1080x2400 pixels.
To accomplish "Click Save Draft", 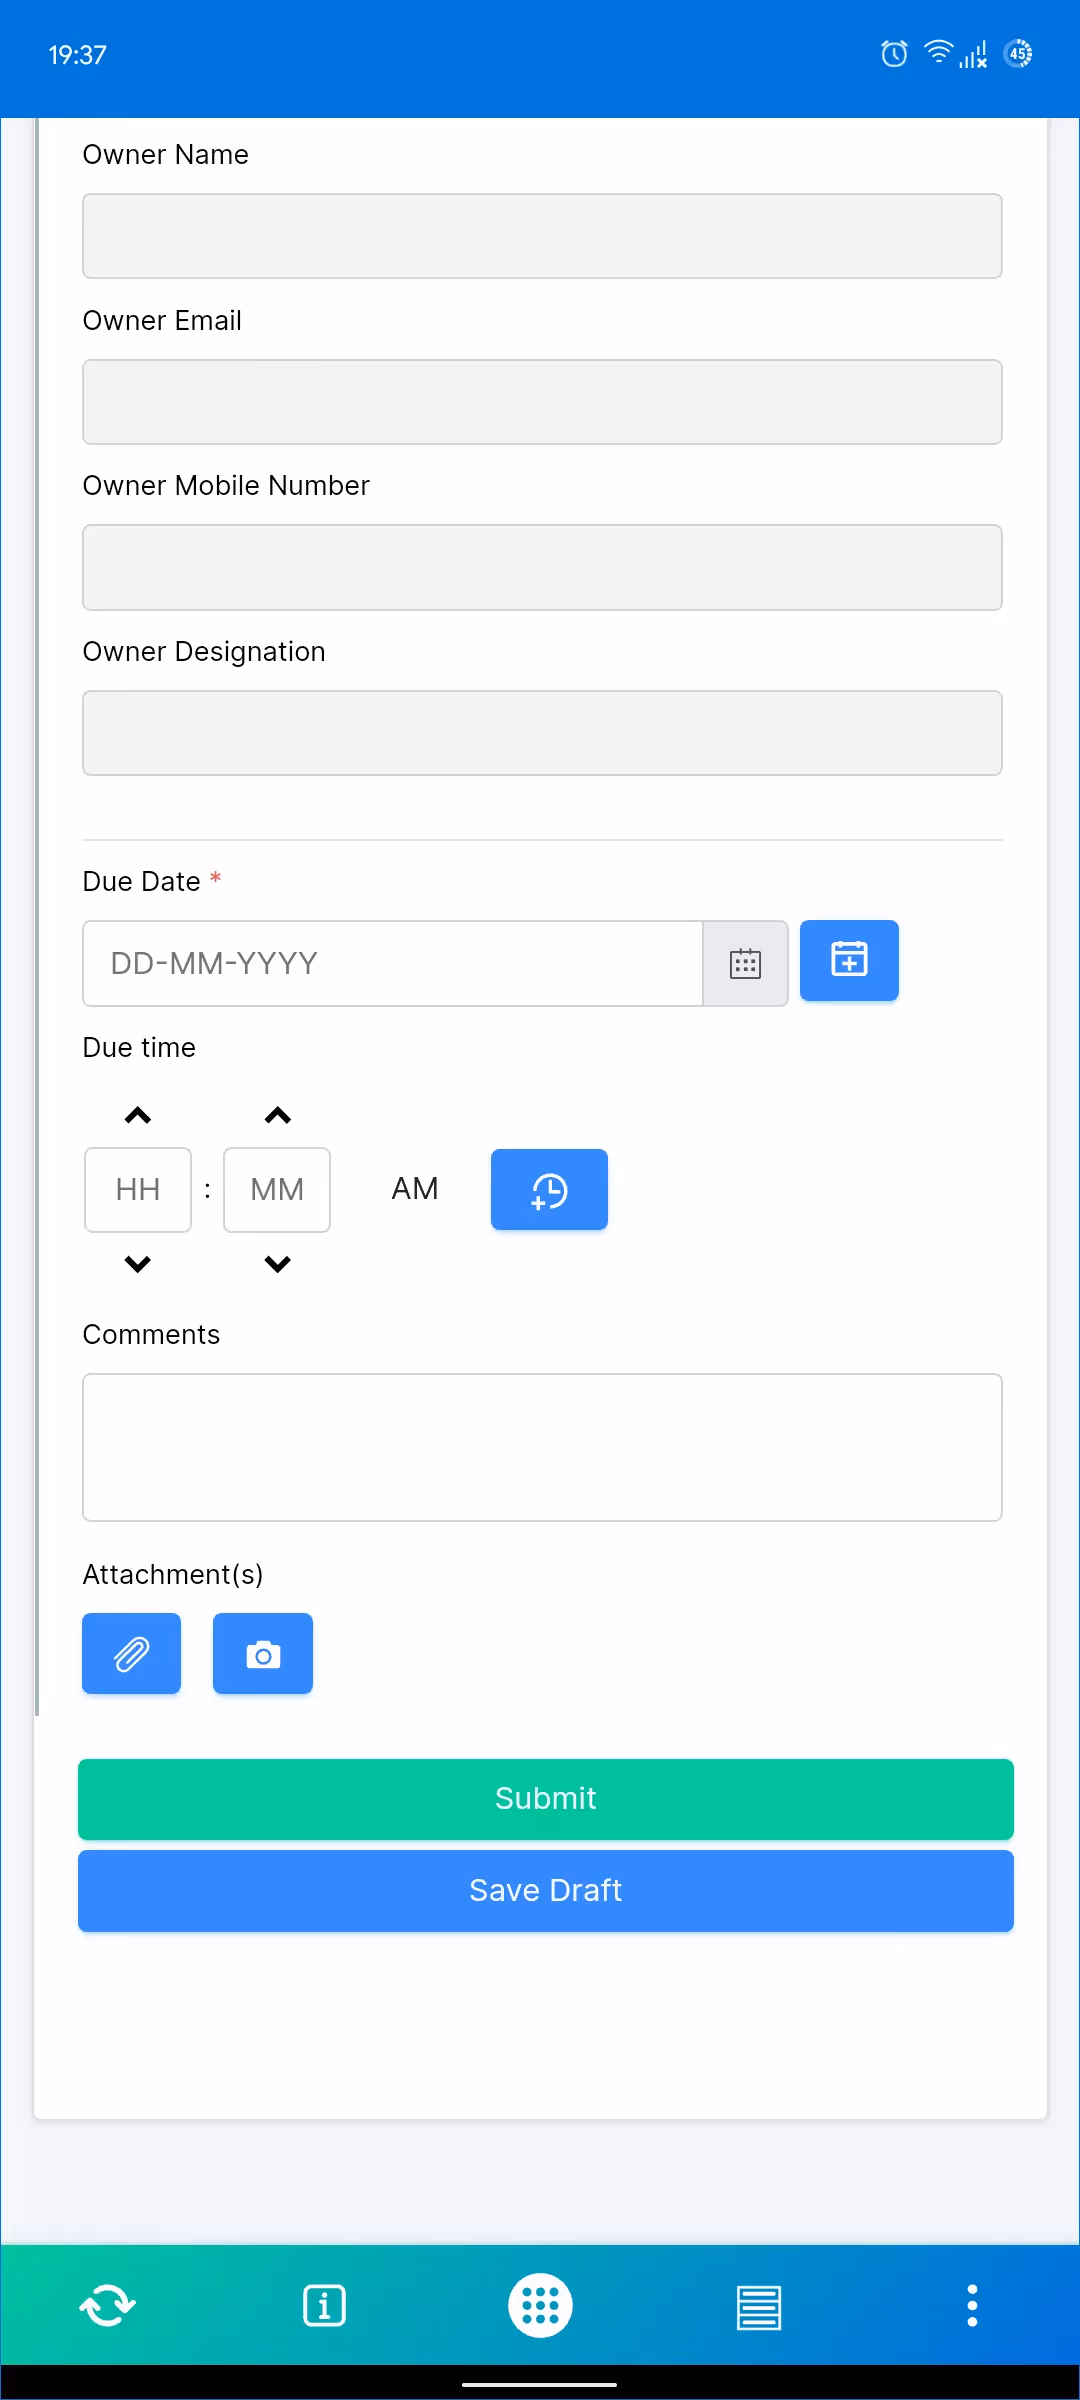I will click(x=545, y=1890).
